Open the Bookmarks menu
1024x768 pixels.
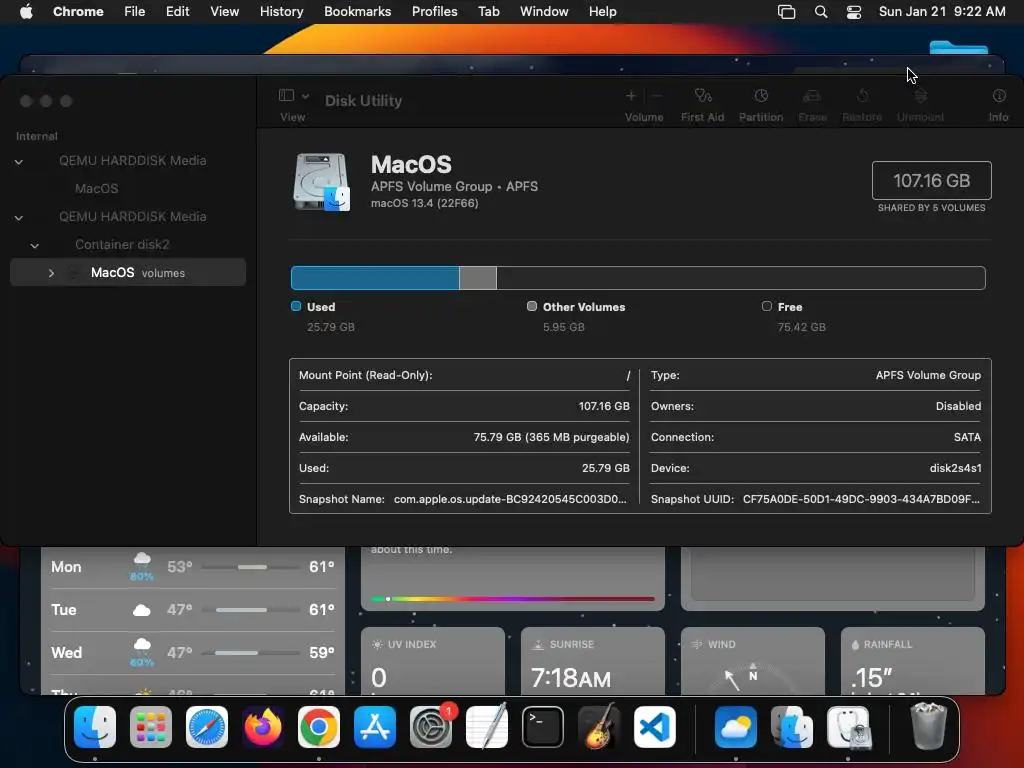(357, 12)
